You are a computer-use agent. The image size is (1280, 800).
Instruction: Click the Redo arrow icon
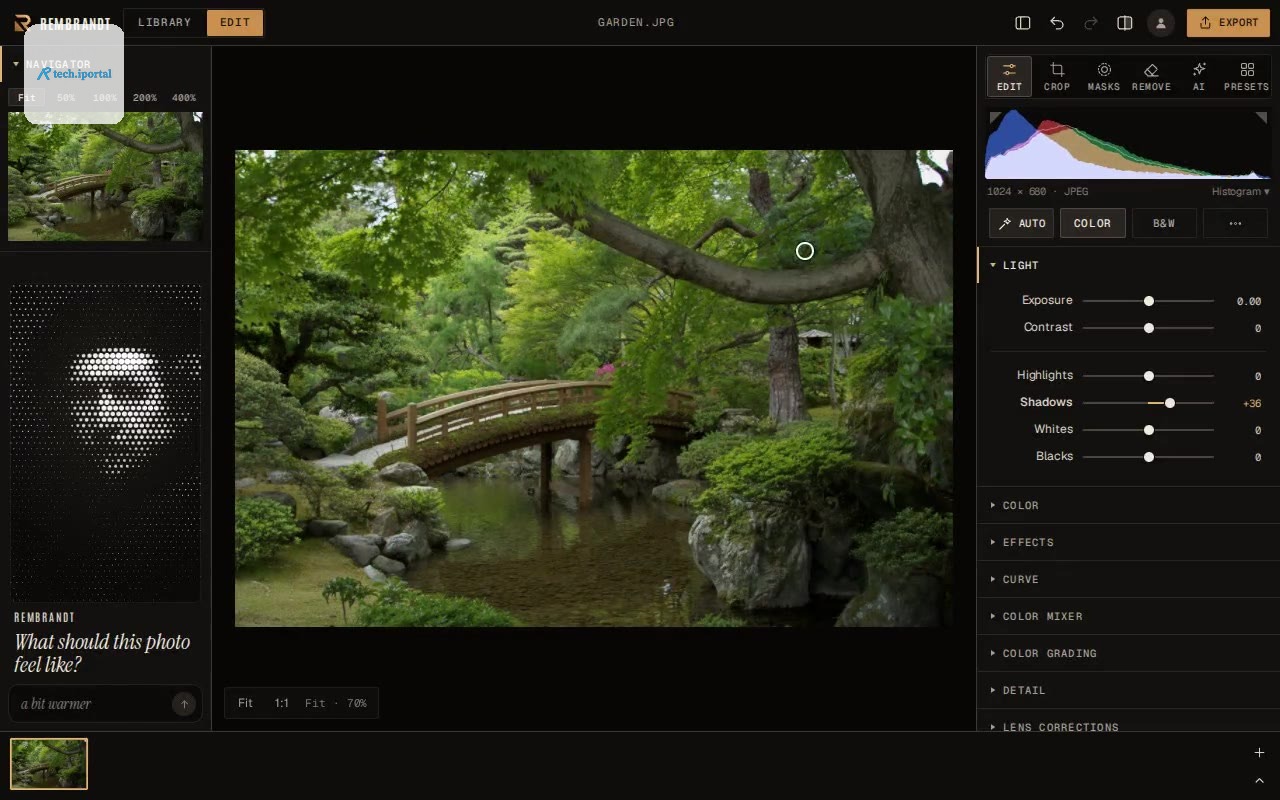tap(1091, 22)
